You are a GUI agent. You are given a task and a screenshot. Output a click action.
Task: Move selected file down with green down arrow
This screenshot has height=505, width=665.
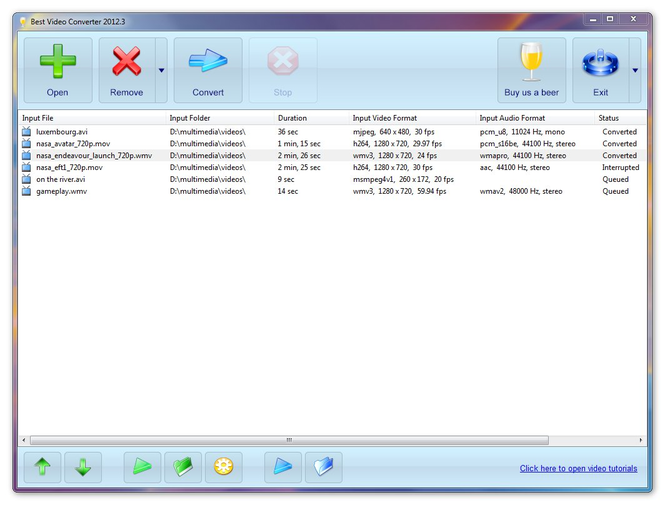pyautogui.click(x=83, y=467)
